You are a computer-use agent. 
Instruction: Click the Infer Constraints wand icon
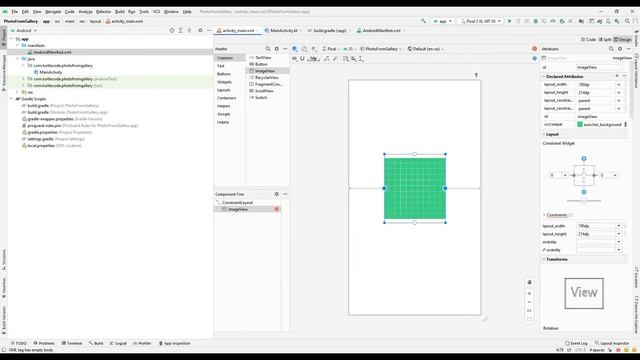[x=335, y=59]
